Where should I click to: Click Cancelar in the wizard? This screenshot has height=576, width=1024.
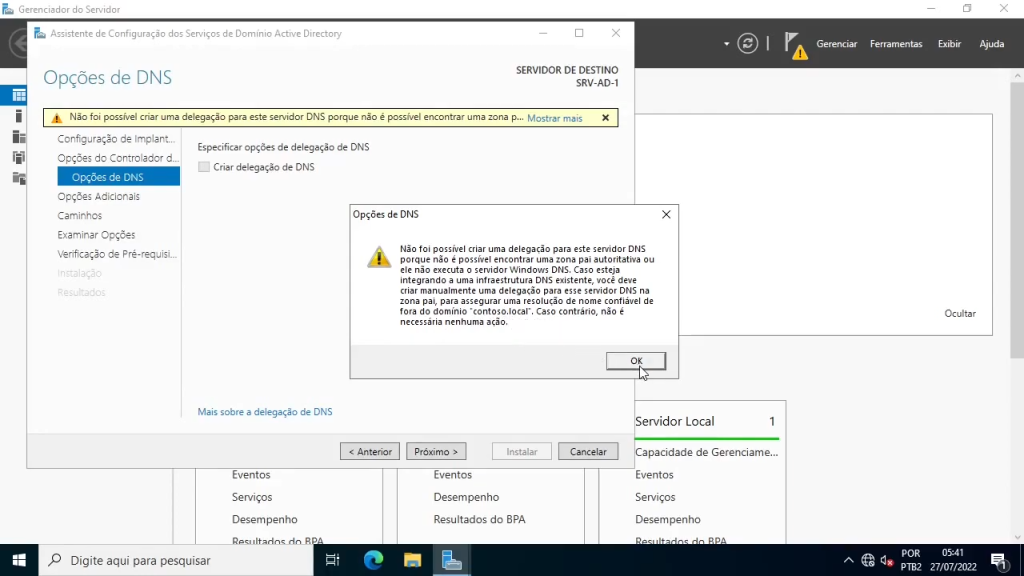tap(588, 451)
